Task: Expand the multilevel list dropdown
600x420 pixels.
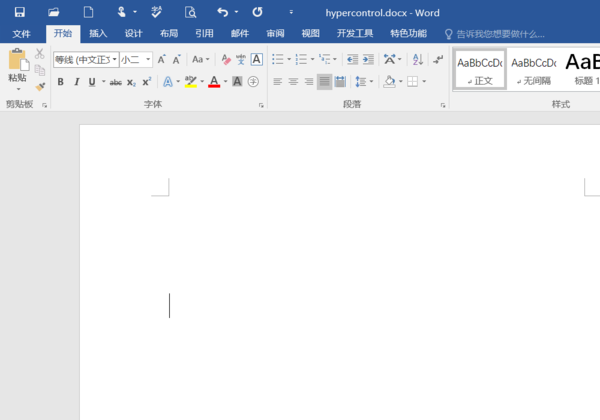Action: [x=335, y=59]
